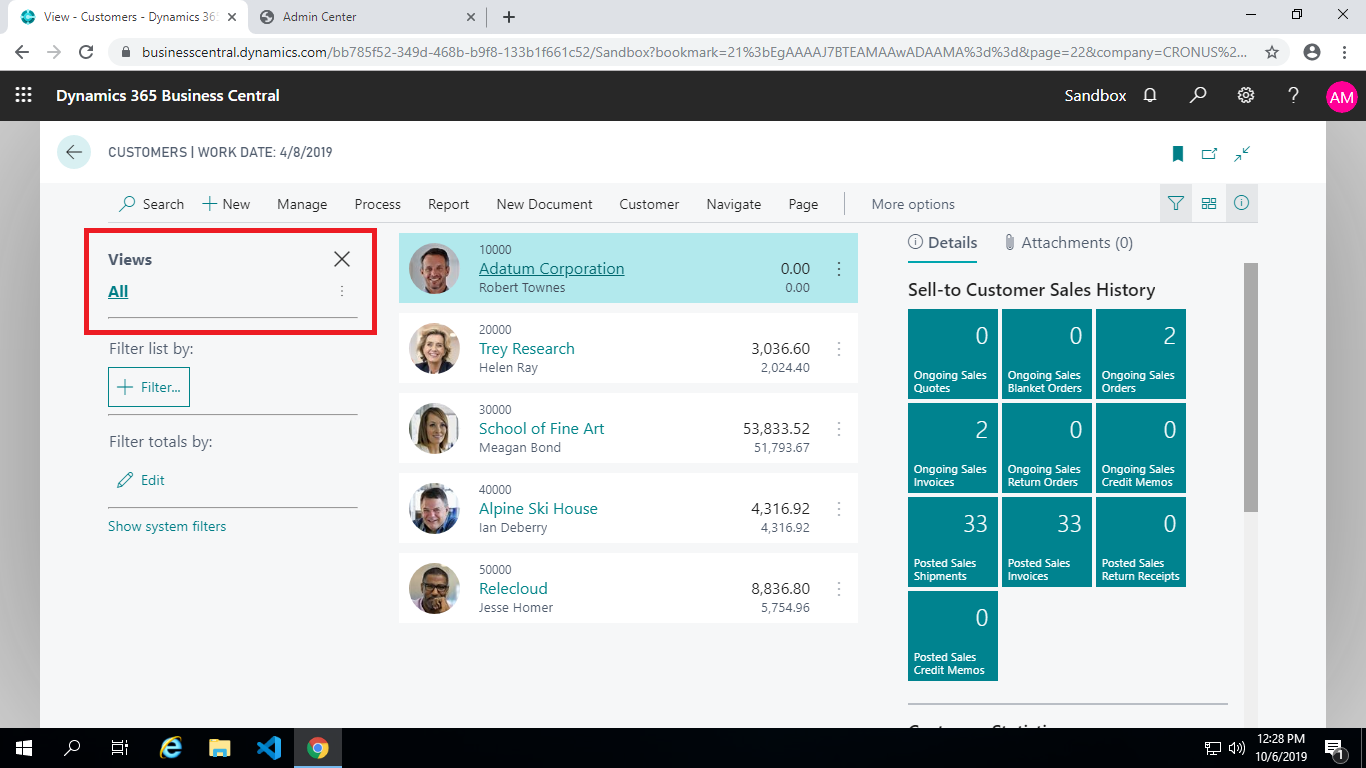The image size is (1366, 768).
Task: Open Posted Sales Invoices tile
Action: [1047, 542]
